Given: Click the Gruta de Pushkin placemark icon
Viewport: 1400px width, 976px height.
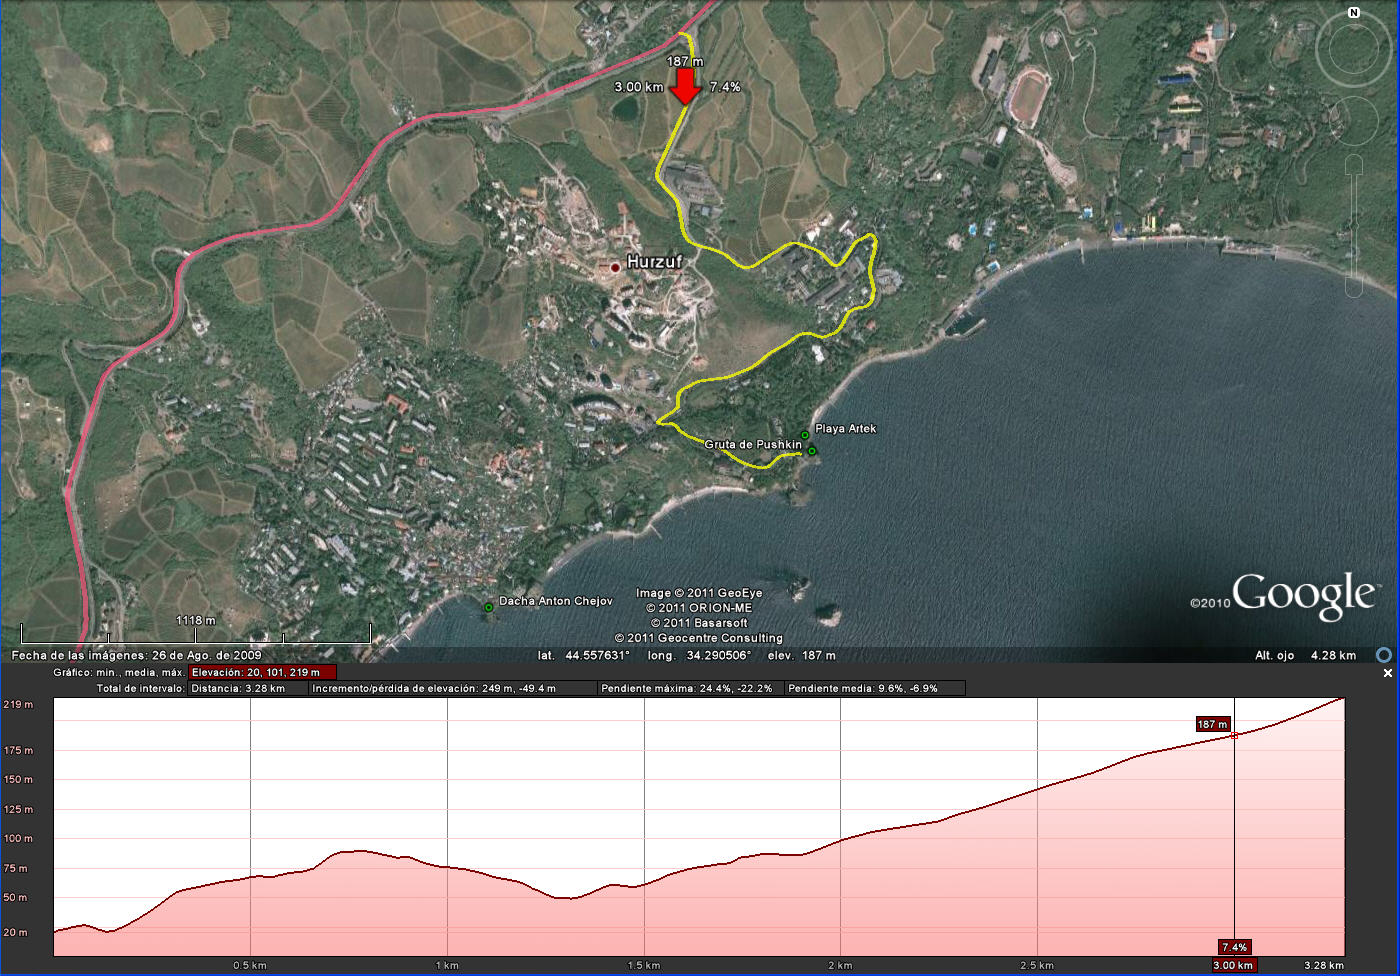Looking at the screenshot, I should (x=812, y=451).
